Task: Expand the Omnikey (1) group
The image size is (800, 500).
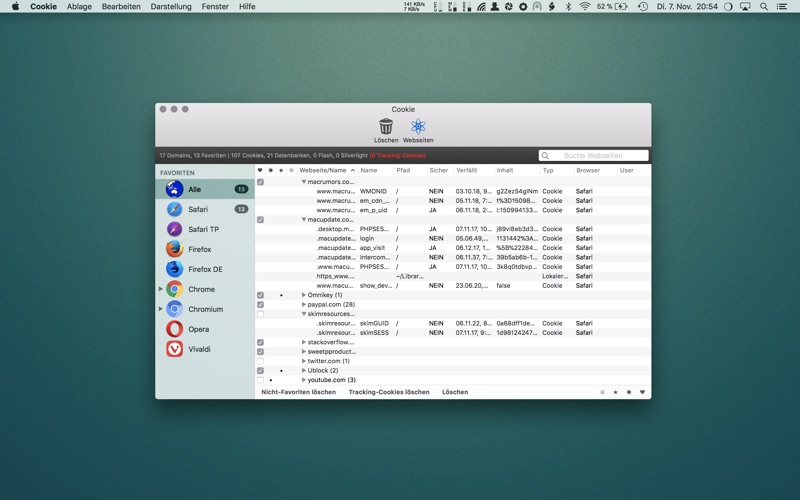Action: (x=304, y=295)
